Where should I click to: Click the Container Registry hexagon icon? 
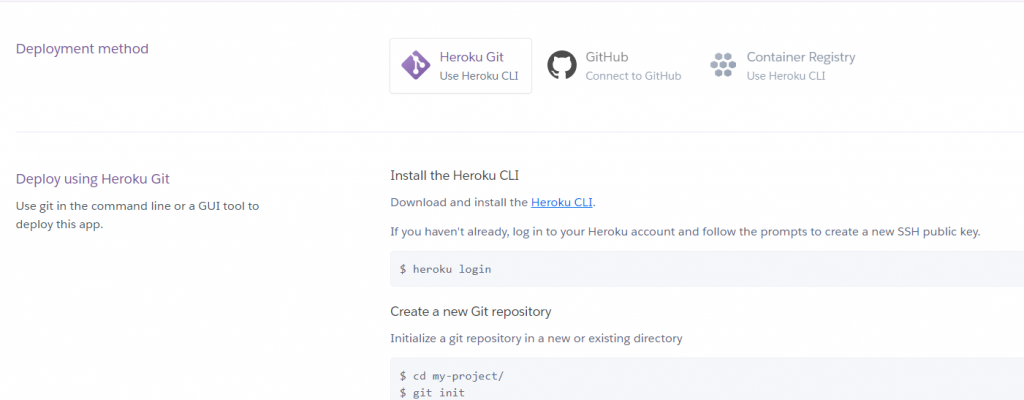tap(723, 65)
